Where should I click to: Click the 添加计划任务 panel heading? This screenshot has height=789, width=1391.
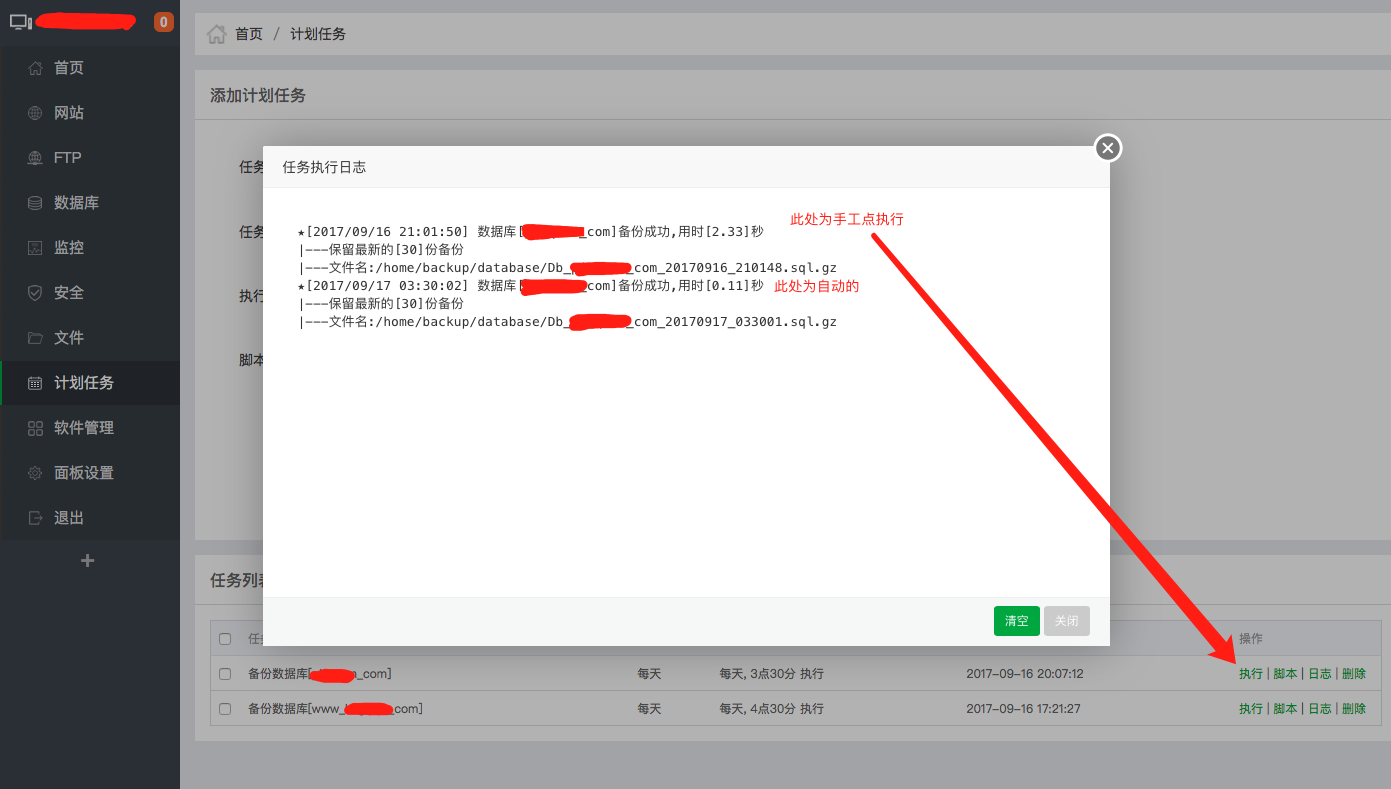[258, 96]
